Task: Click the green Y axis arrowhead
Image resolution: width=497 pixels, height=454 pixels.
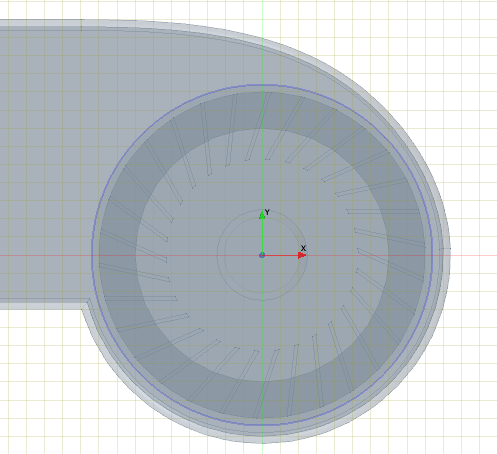Action: coord(262,215)
